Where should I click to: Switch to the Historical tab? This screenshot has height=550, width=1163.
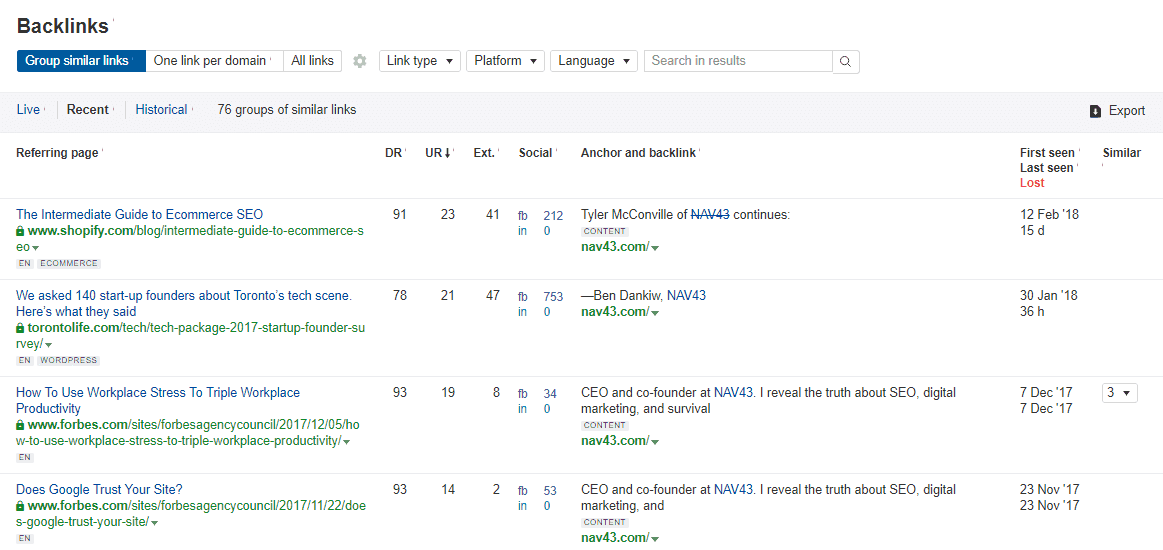click(161, 110)
